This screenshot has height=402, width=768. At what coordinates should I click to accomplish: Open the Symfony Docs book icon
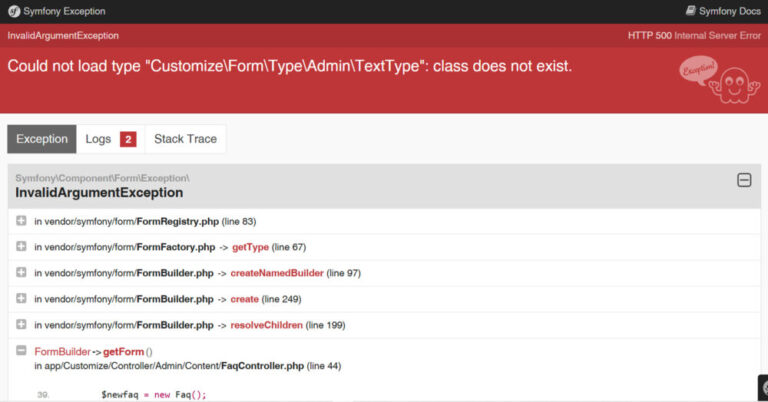tap(690, 11)
